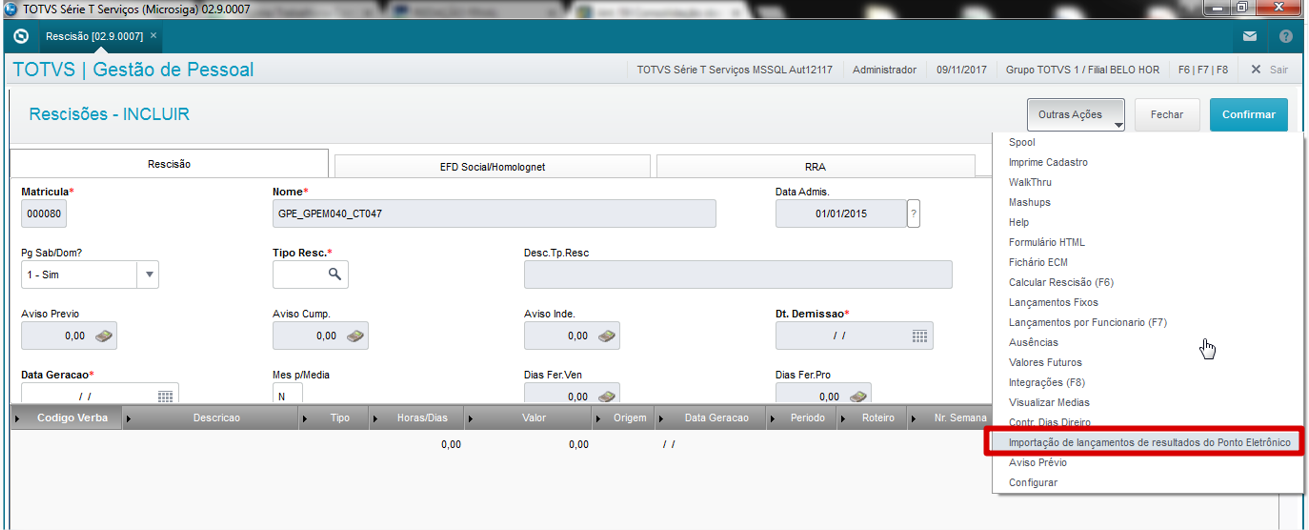Click the Periodo column header
Screen dimensions: 1309x530
coord(807,418)
